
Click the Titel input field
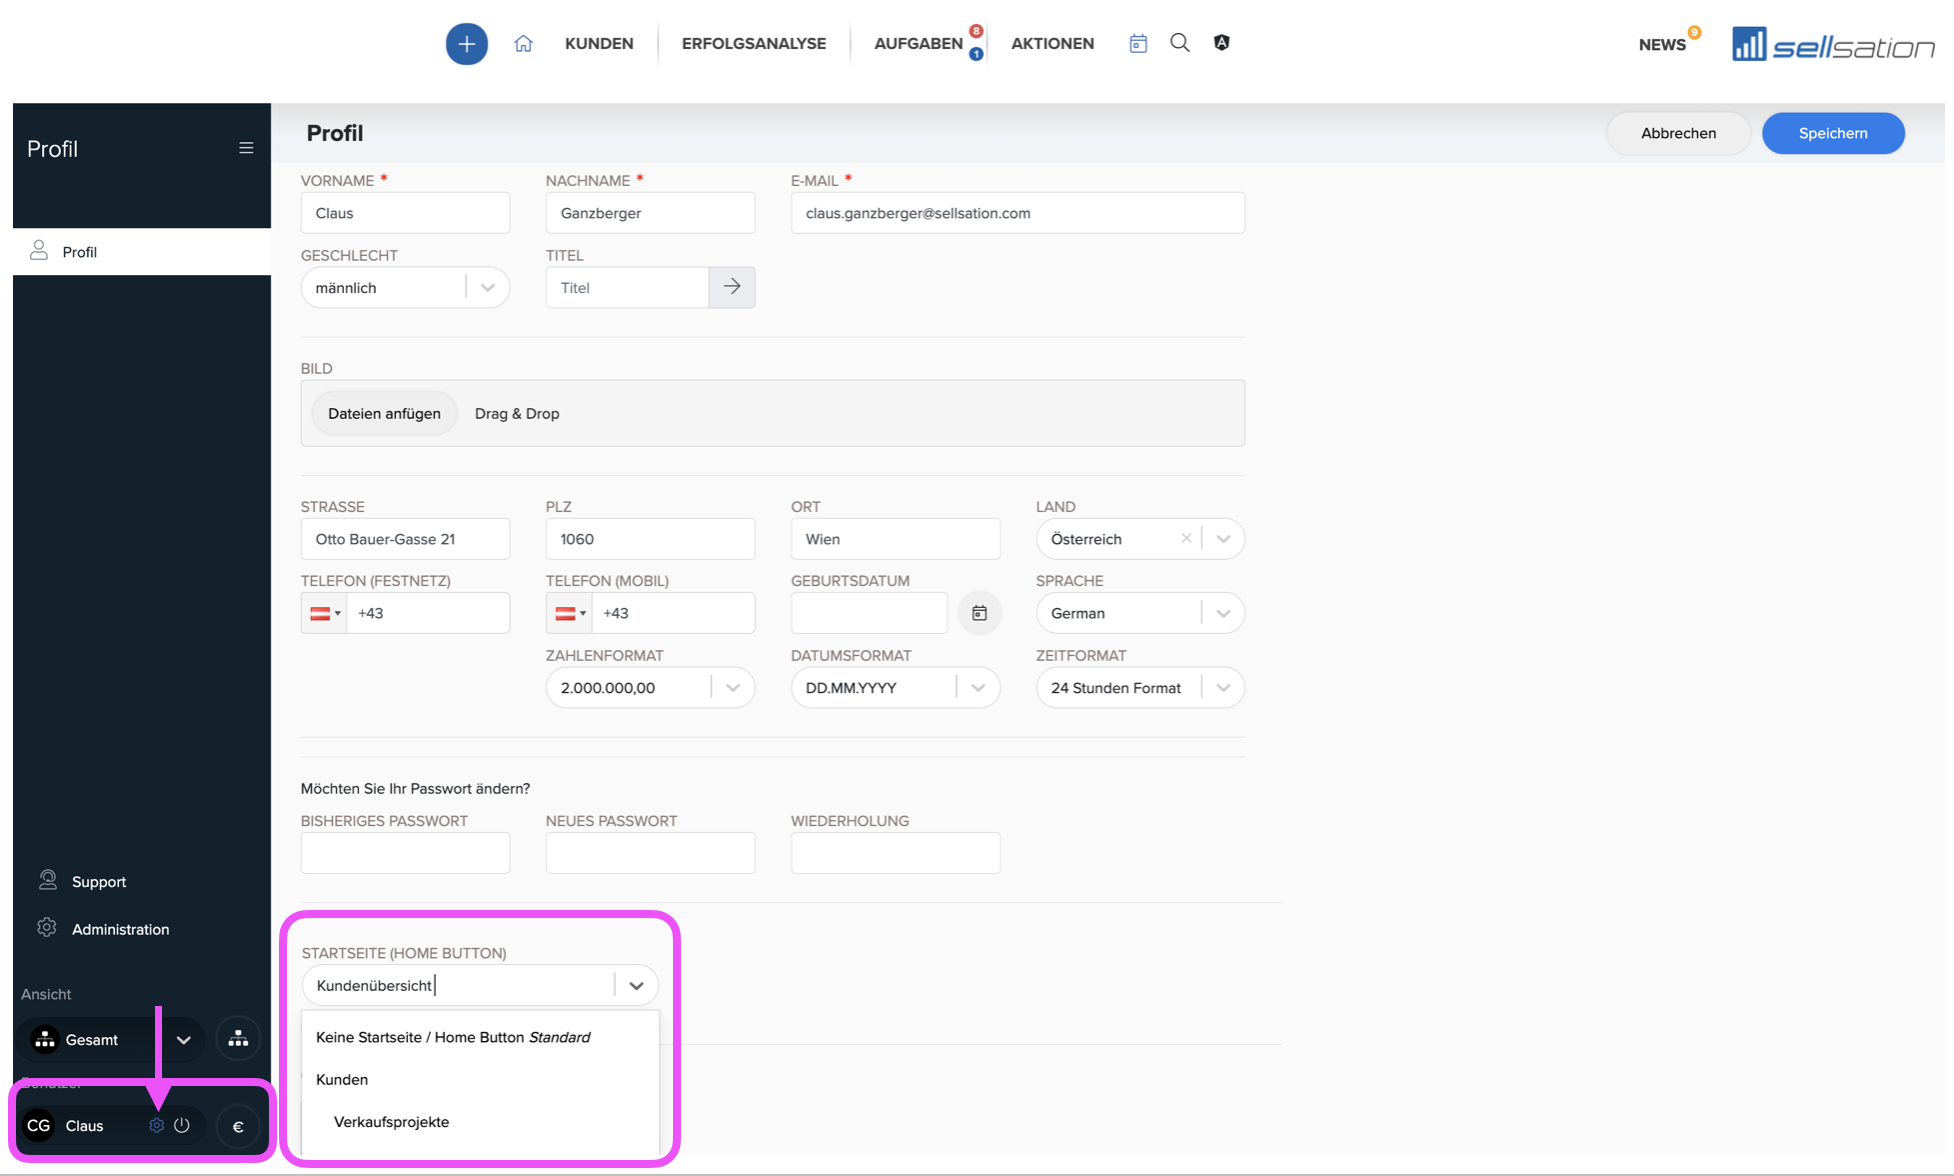(627, 287)
